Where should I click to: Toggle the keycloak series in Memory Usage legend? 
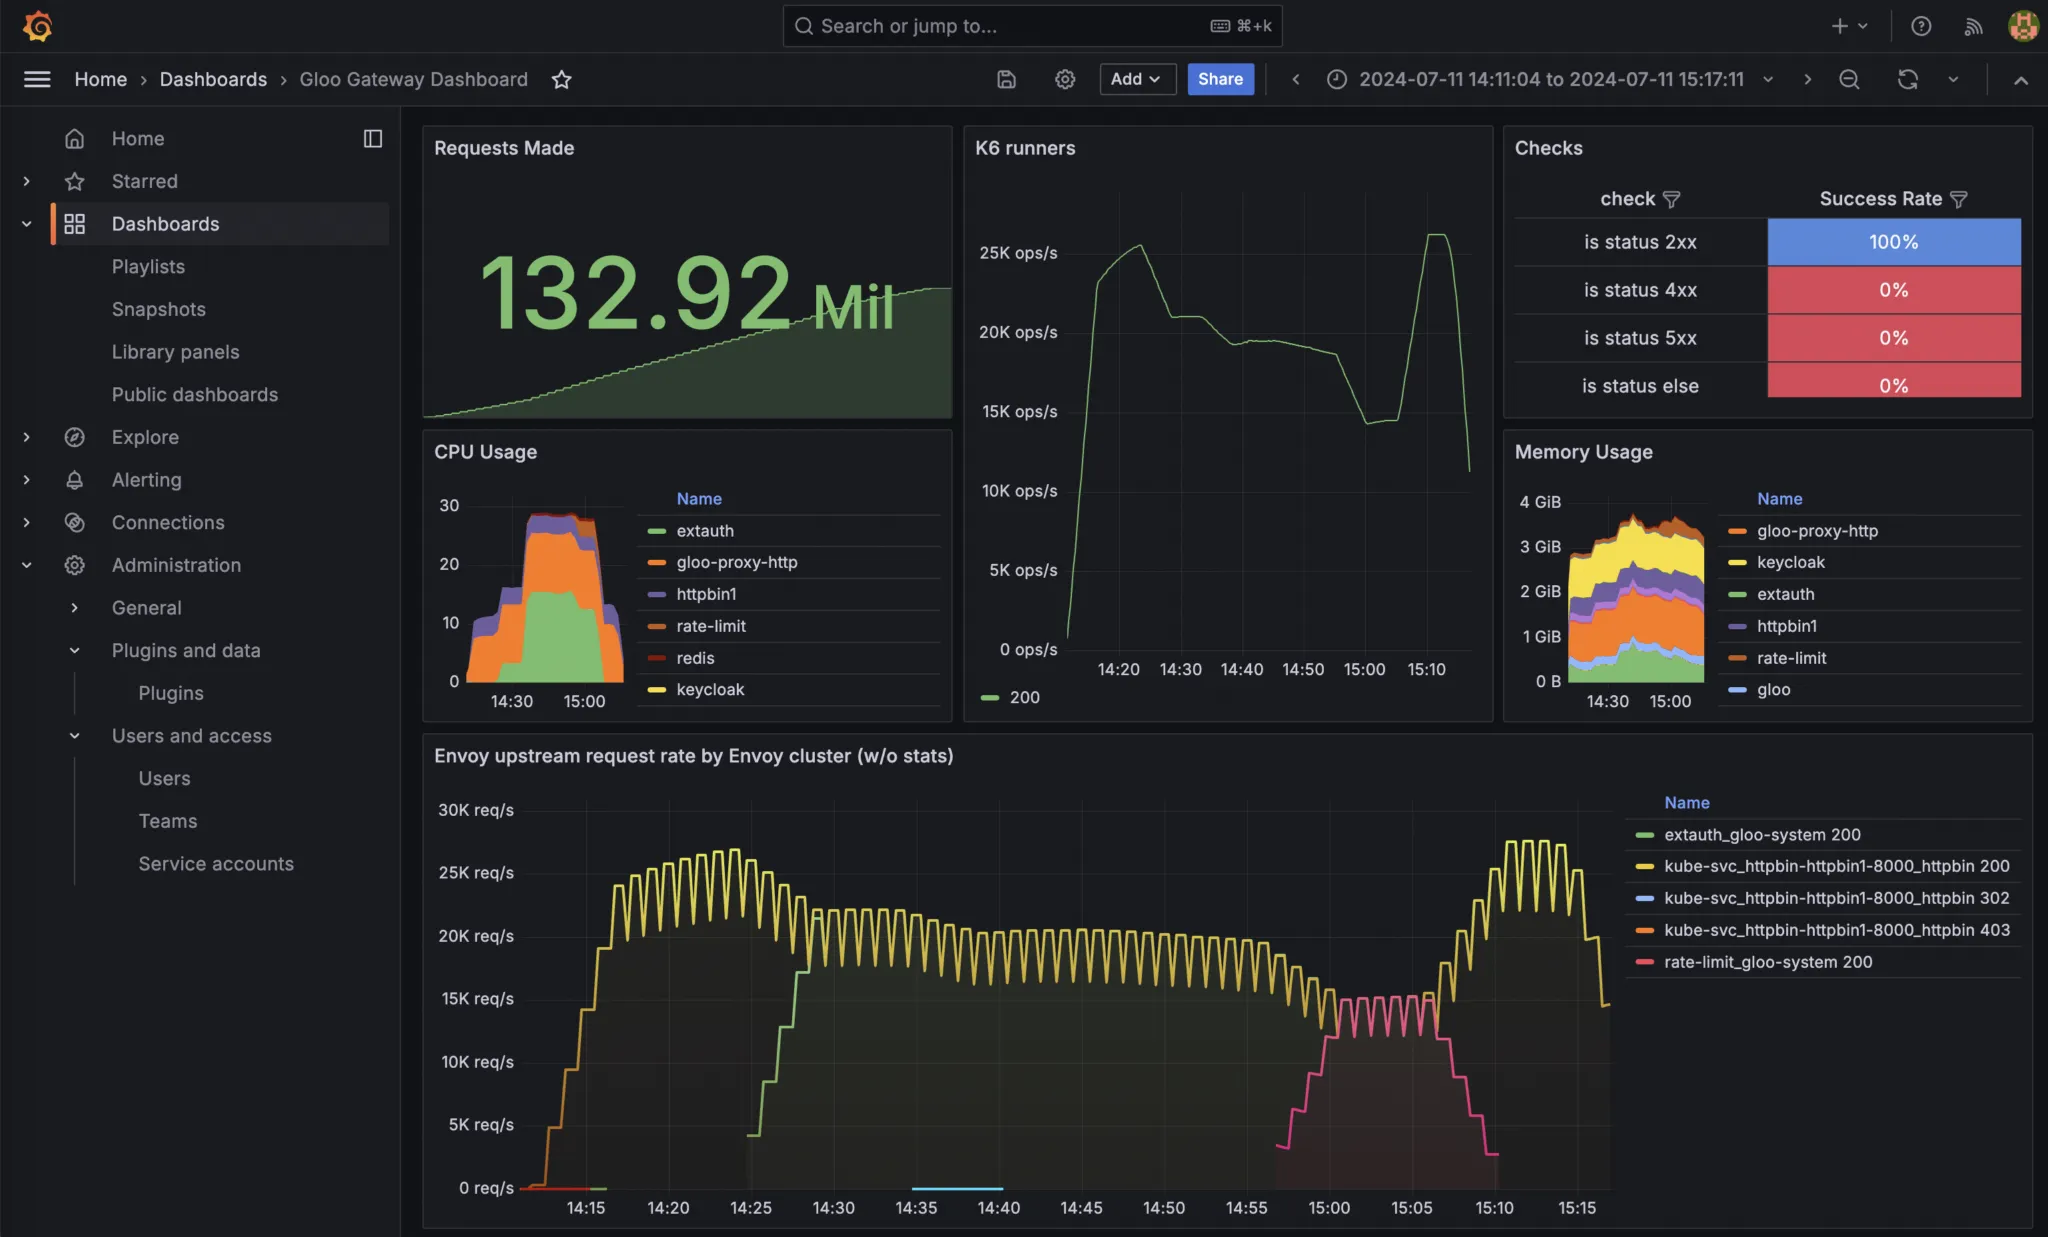click(x=1789, y=562)
